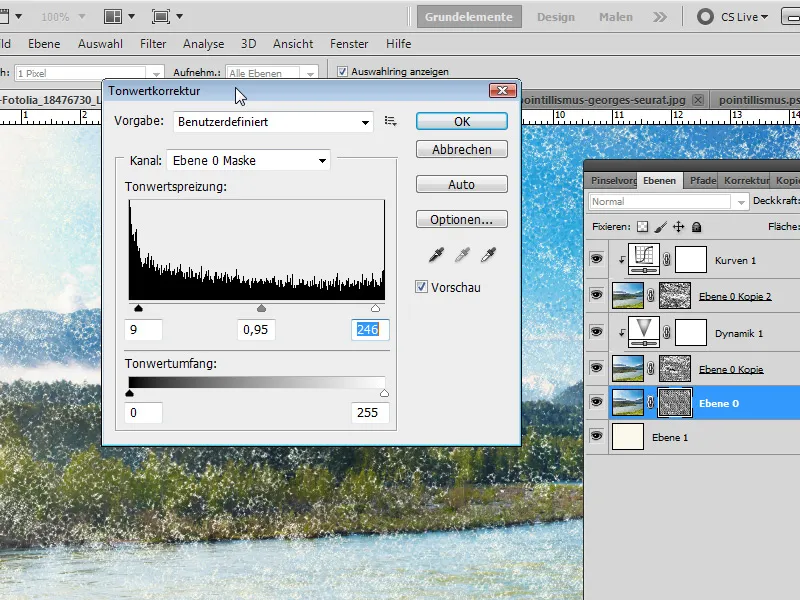Image resolution: width=800 pixels, height=600 pixels.
Task: Open the Ansicht menu
Action: tap(293, 44)
